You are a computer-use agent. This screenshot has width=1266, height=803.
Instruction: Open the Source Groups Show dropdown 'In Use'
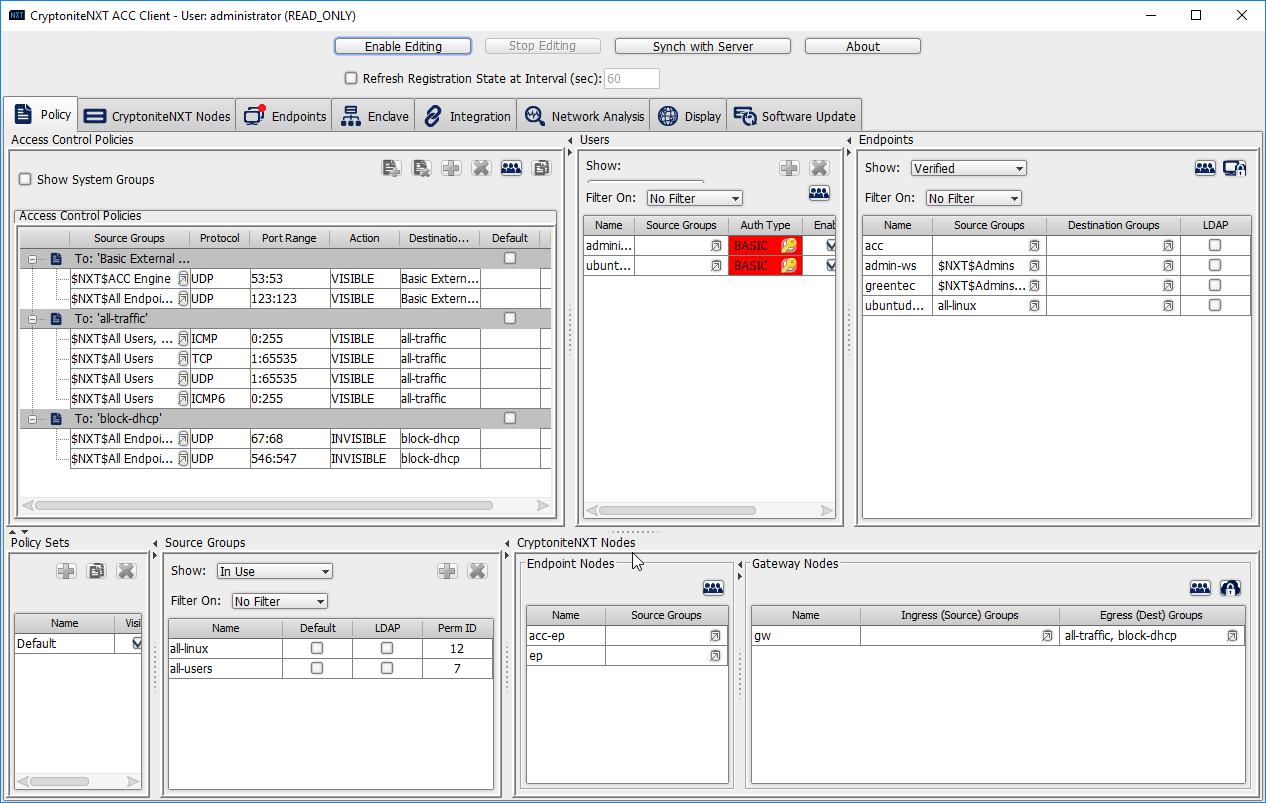[274, 571]
